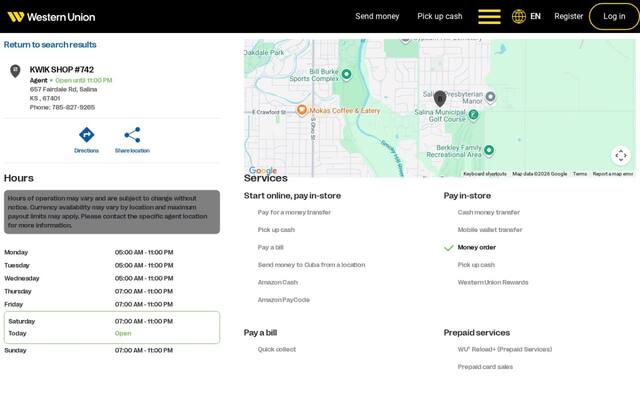Click Amazon Cash service
The image size is (640, 400).
pos(278,282)
